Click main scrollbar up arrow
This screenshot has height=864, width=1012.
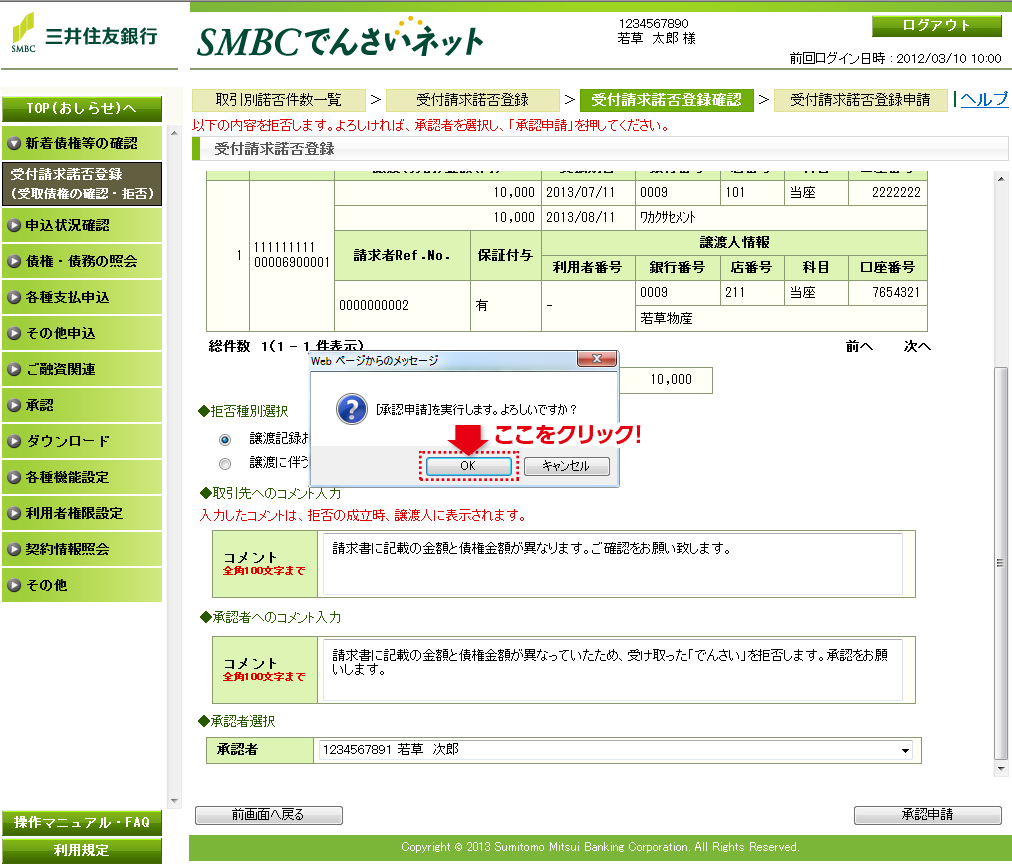coord(1001,179)
